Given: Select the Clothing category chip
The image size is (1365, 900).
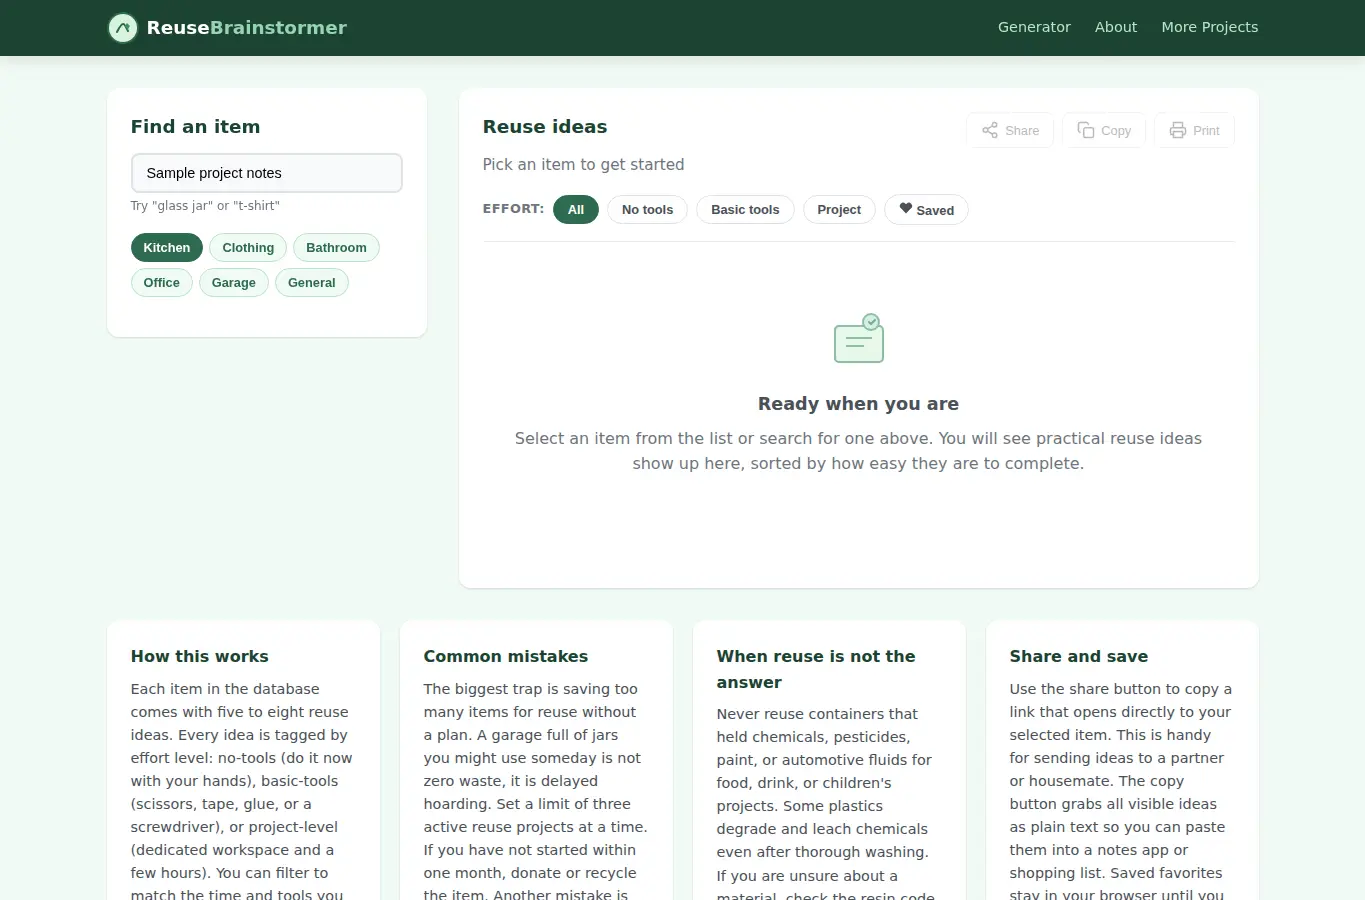Looking at the screenshot, I should point(248,248).
